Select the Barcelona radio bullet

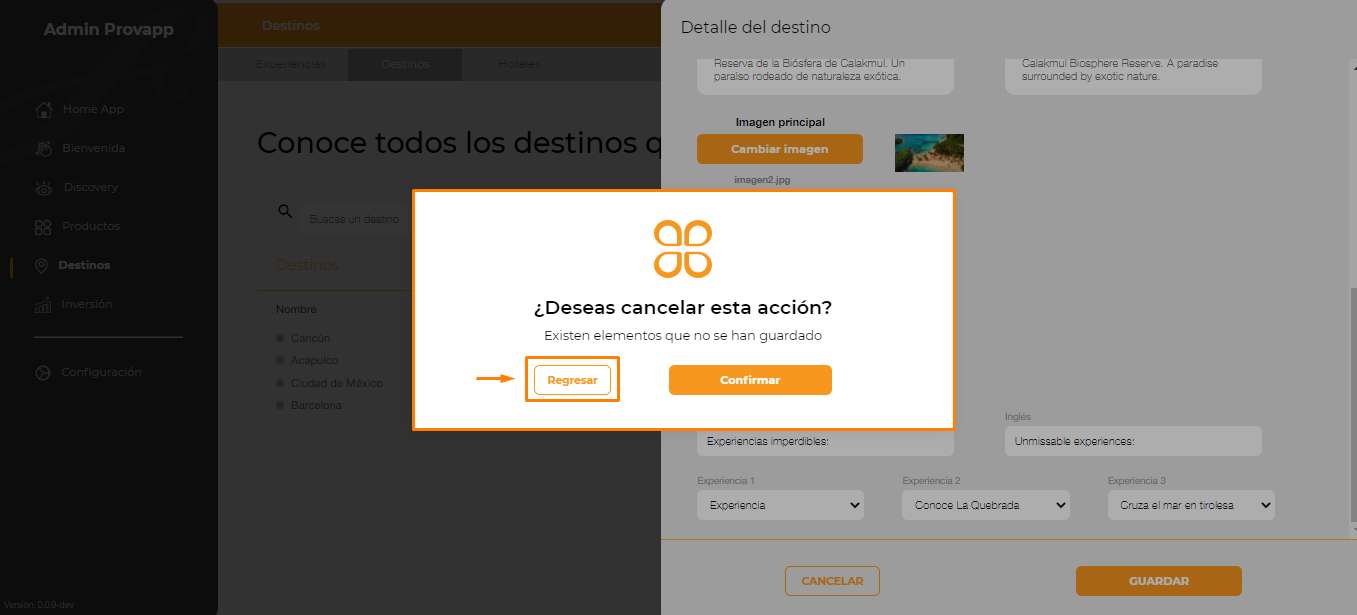click(x=281, y=405)
